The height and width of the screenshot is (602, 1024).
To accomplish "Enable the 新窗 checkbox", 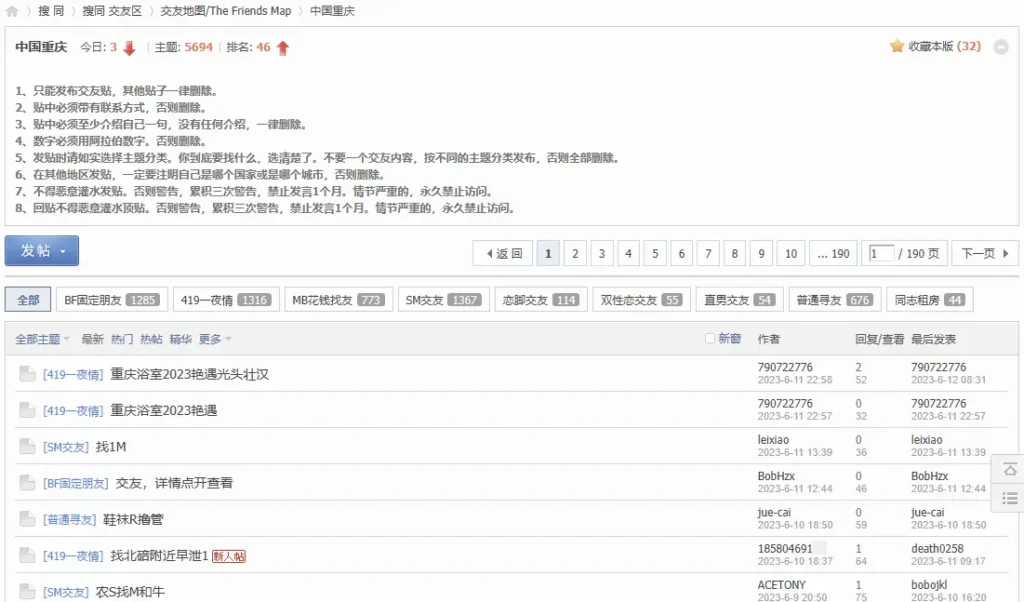I will pos(710,339).
